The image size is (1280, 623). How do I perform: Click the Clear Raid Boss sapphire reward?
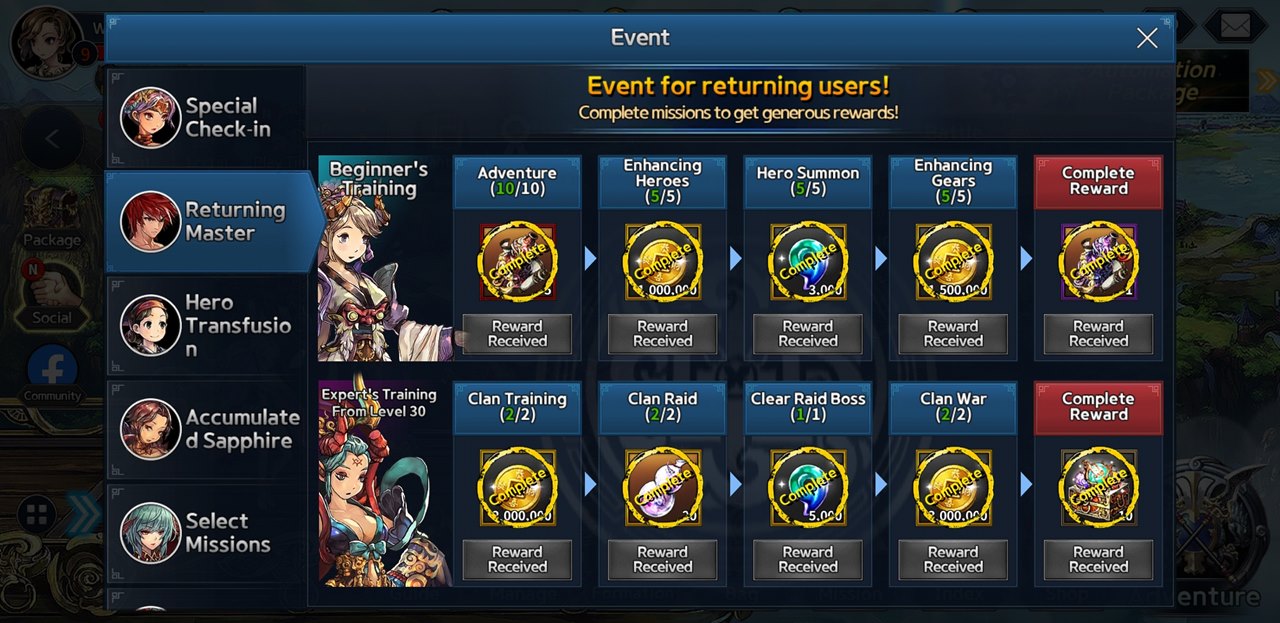click(x=807, y=487)
